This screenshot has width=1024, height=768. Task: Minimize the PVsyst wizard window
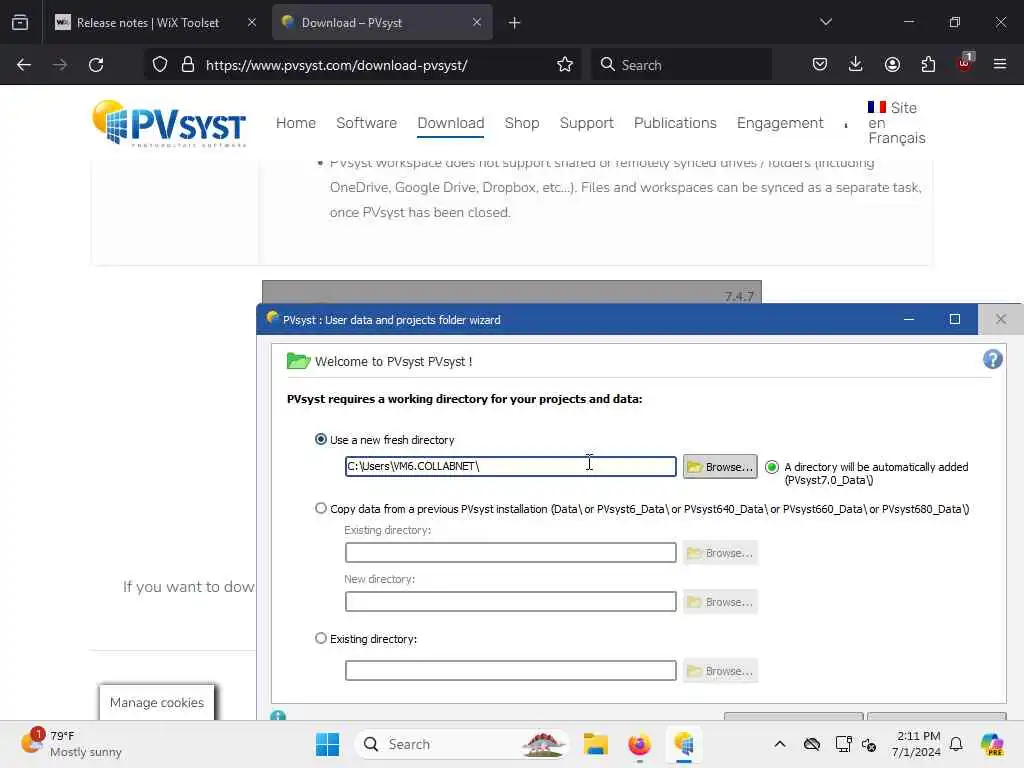pos(908,319)
